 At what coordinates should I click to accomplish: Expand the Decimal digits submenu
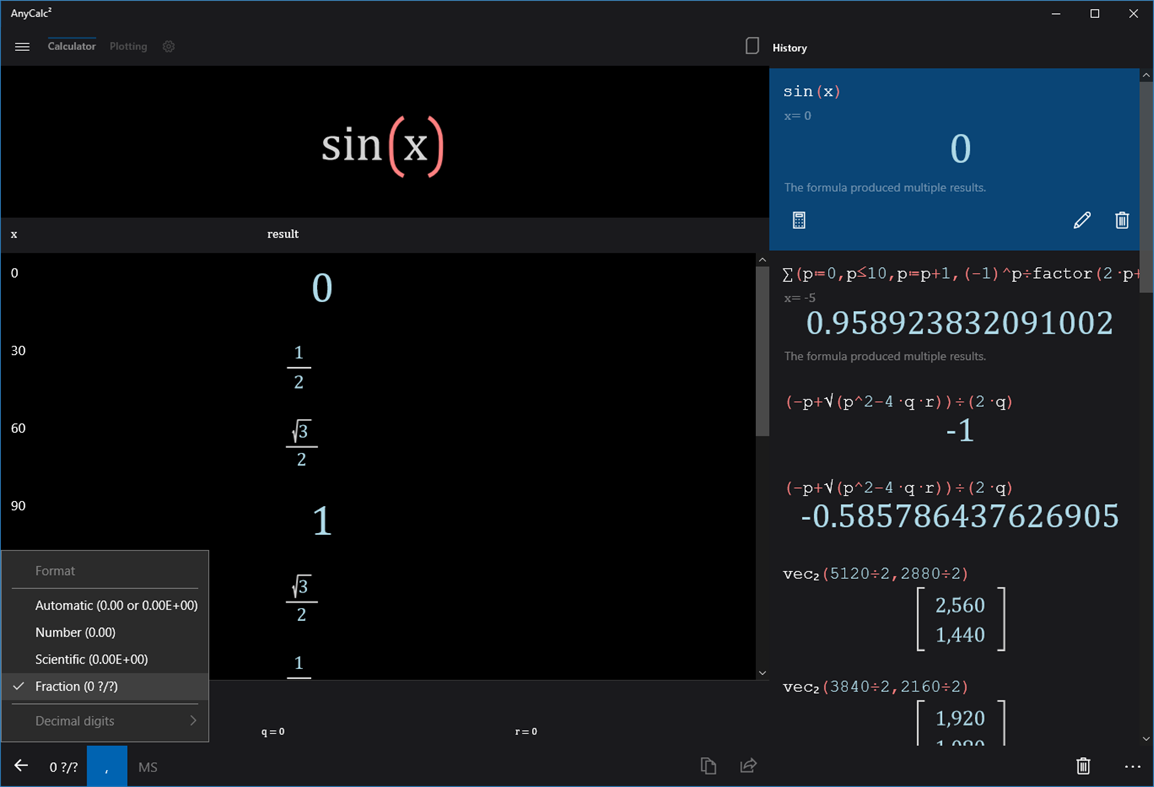pyautogui.click(x=105, y=720)
